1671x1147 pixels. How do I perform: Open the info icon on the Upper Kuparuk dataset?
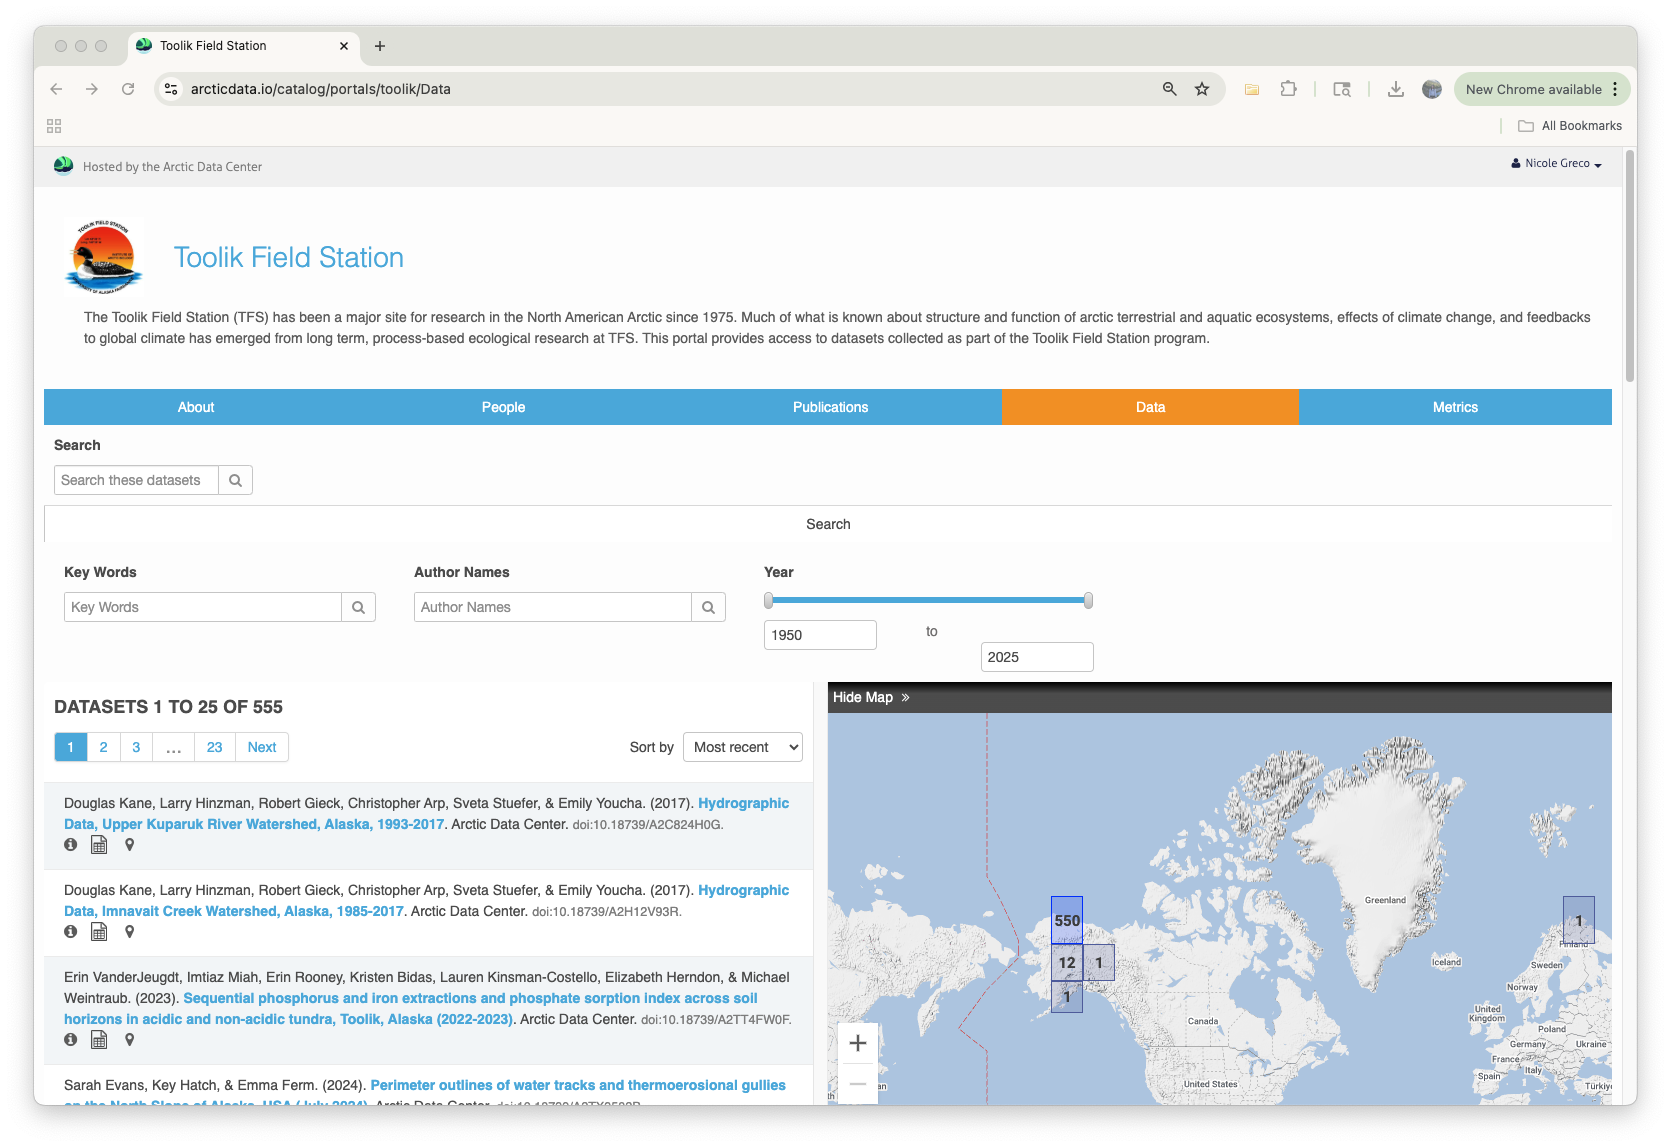70,845
